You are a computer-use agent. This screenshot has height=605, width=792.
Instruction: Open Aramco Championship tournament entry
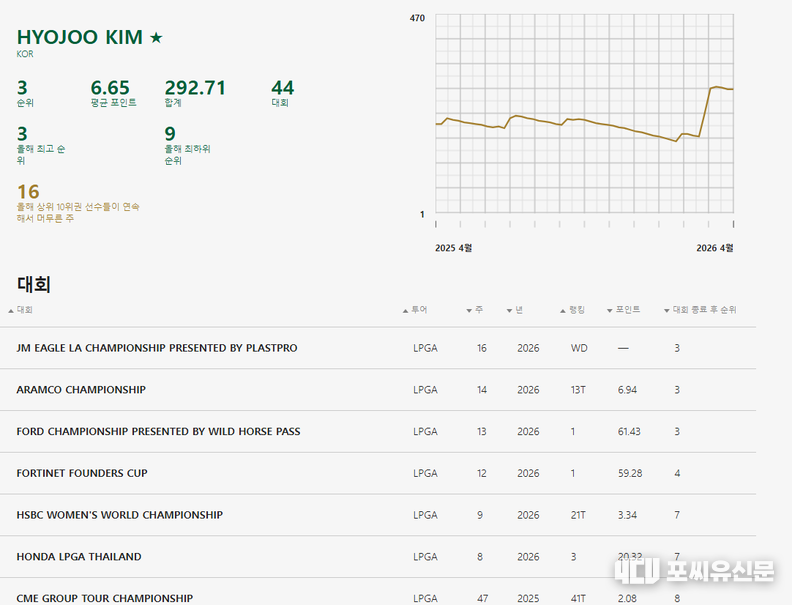[81, 390]
